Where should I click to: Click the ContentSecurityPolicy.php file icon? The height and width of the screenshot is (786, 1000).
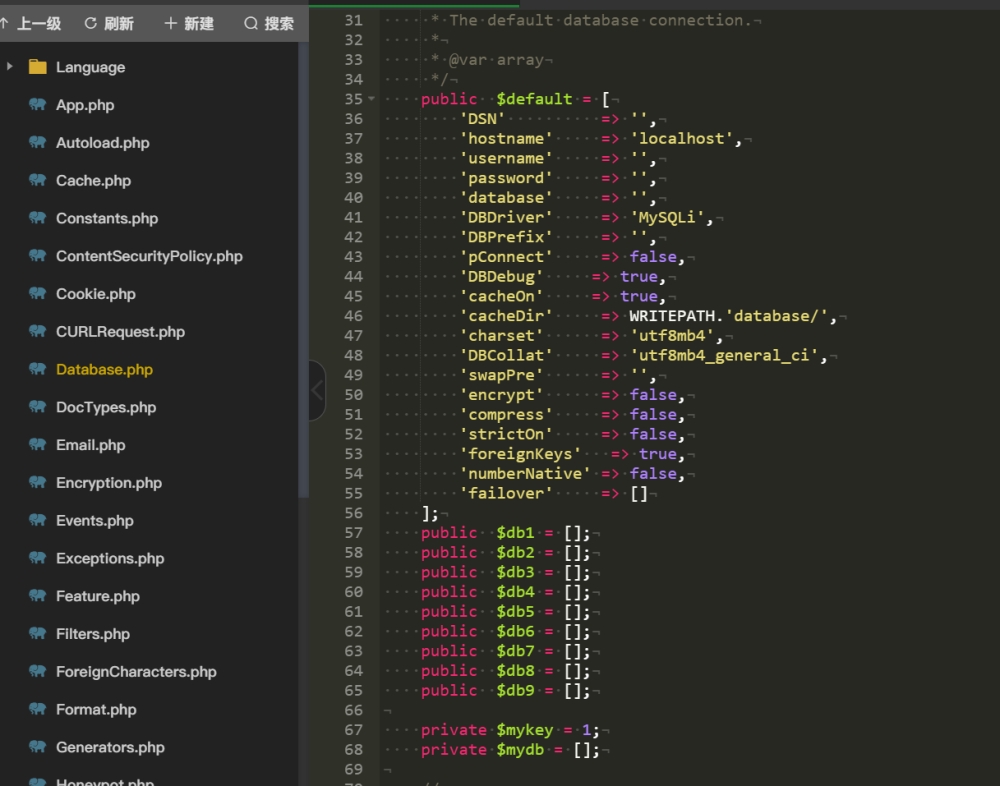click(x=38, y=255)
